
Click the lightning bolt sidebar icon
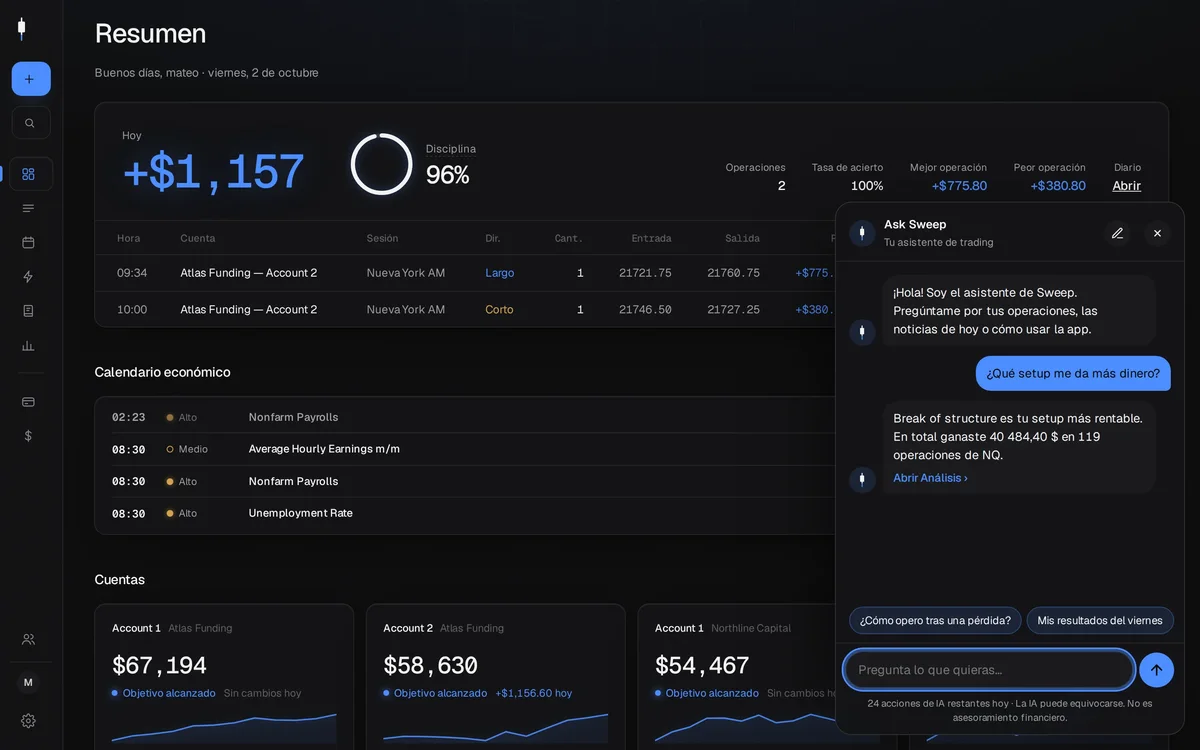pos(28,276)
